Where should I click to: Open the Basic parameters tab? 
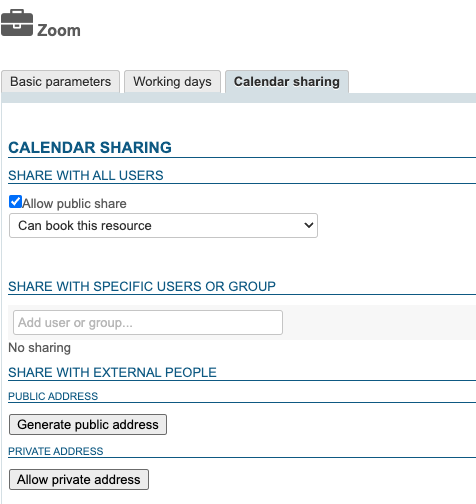60,82
